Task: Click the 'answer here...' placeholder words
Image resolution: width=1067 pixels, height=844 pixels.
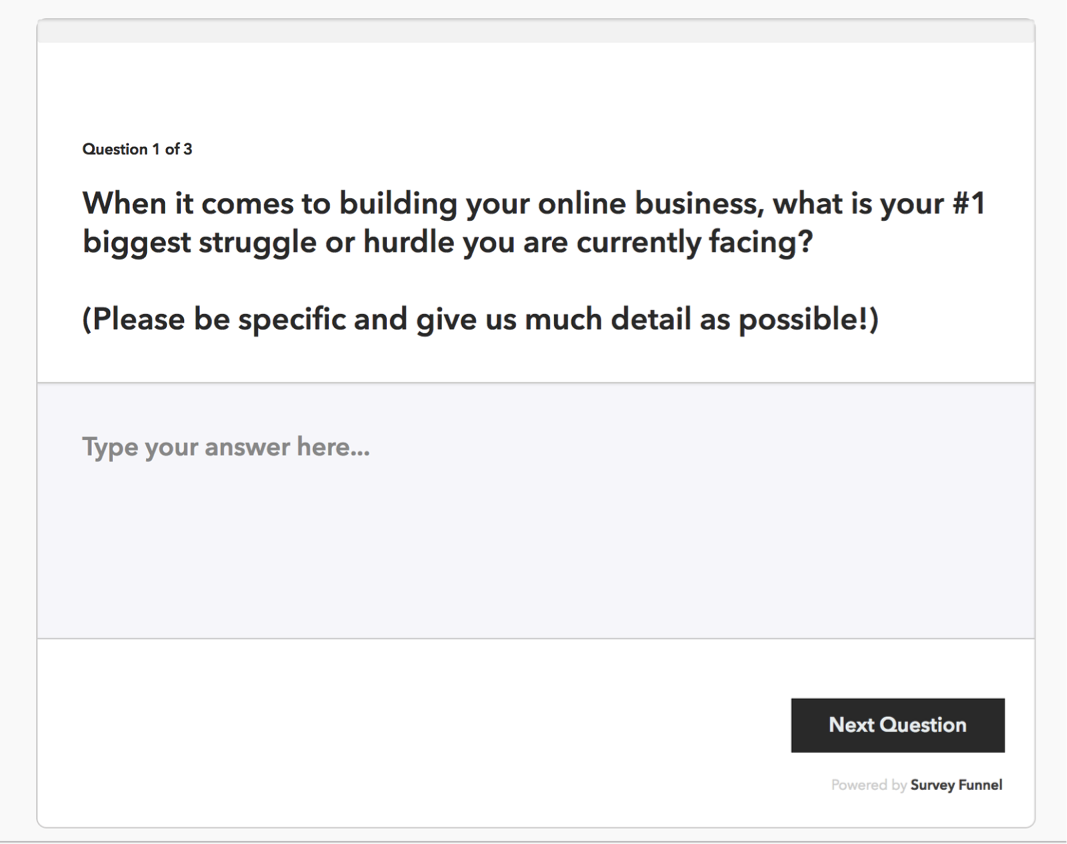Action: point(287,447)
